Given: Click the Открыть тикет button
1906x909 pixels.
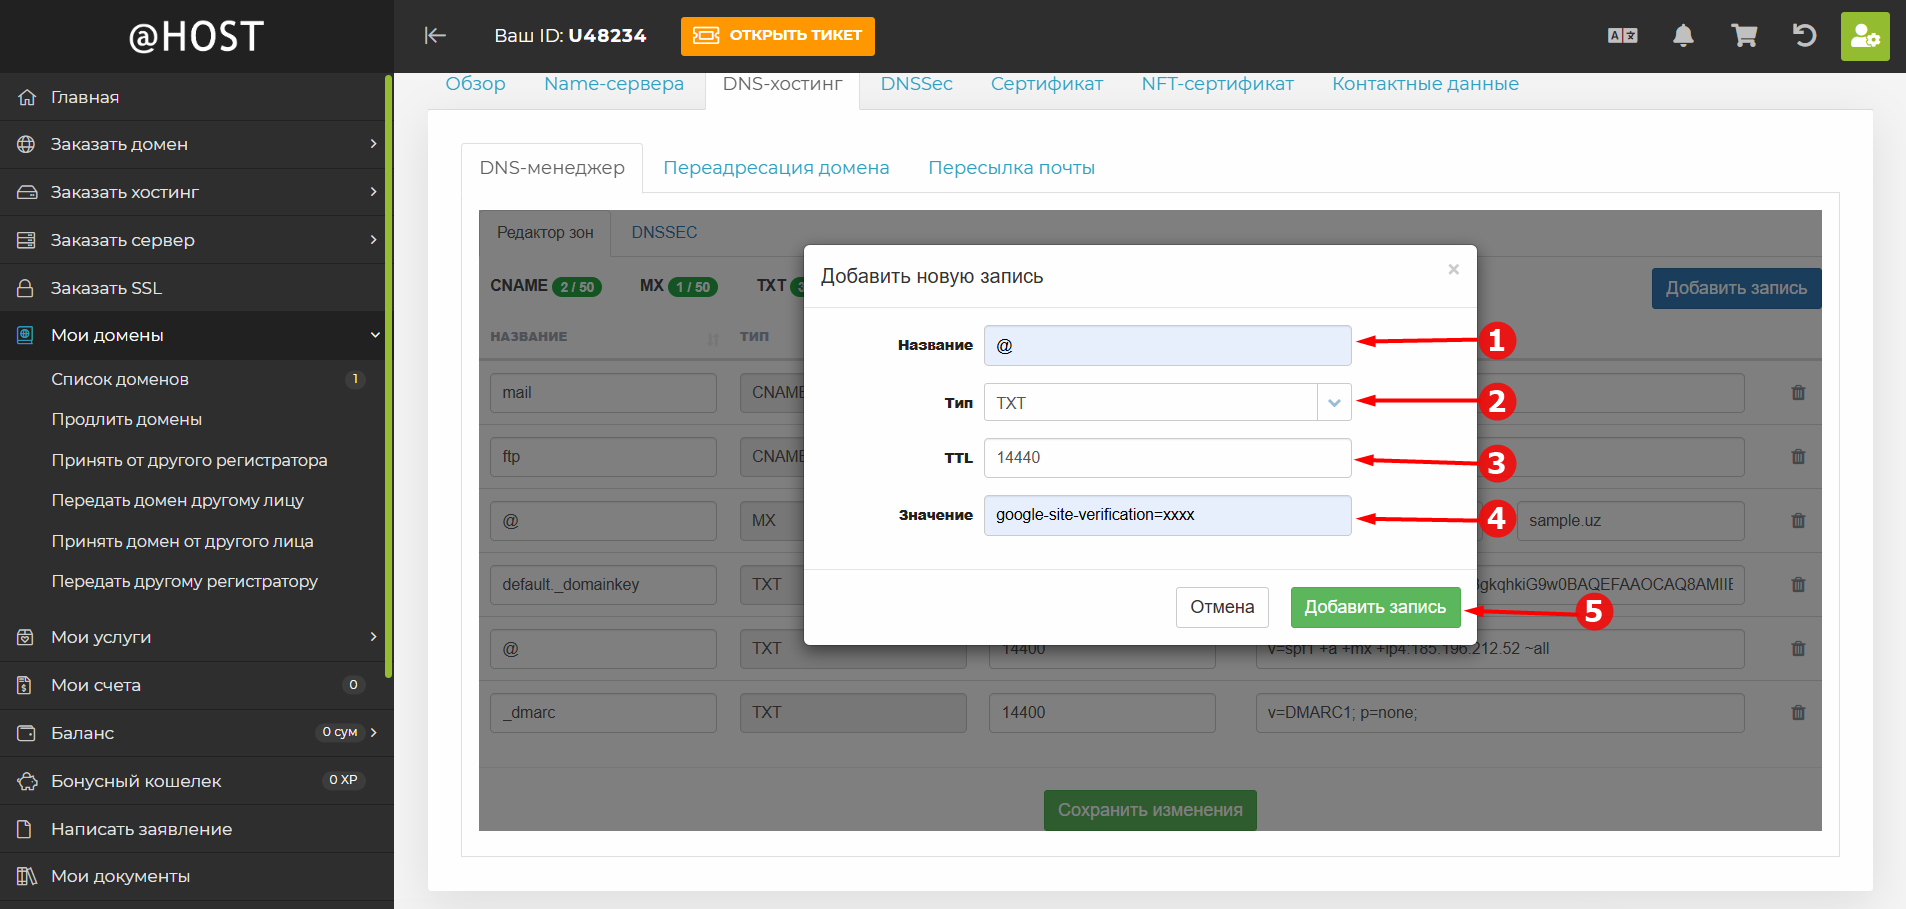Looking at the screenshot, I should pyautogui.click(x=778, y=36).
